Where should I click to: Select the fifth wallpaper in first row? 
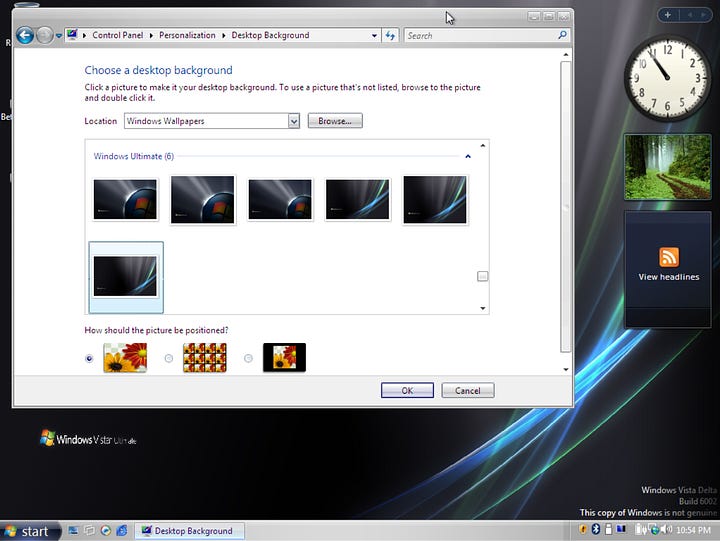434,199
